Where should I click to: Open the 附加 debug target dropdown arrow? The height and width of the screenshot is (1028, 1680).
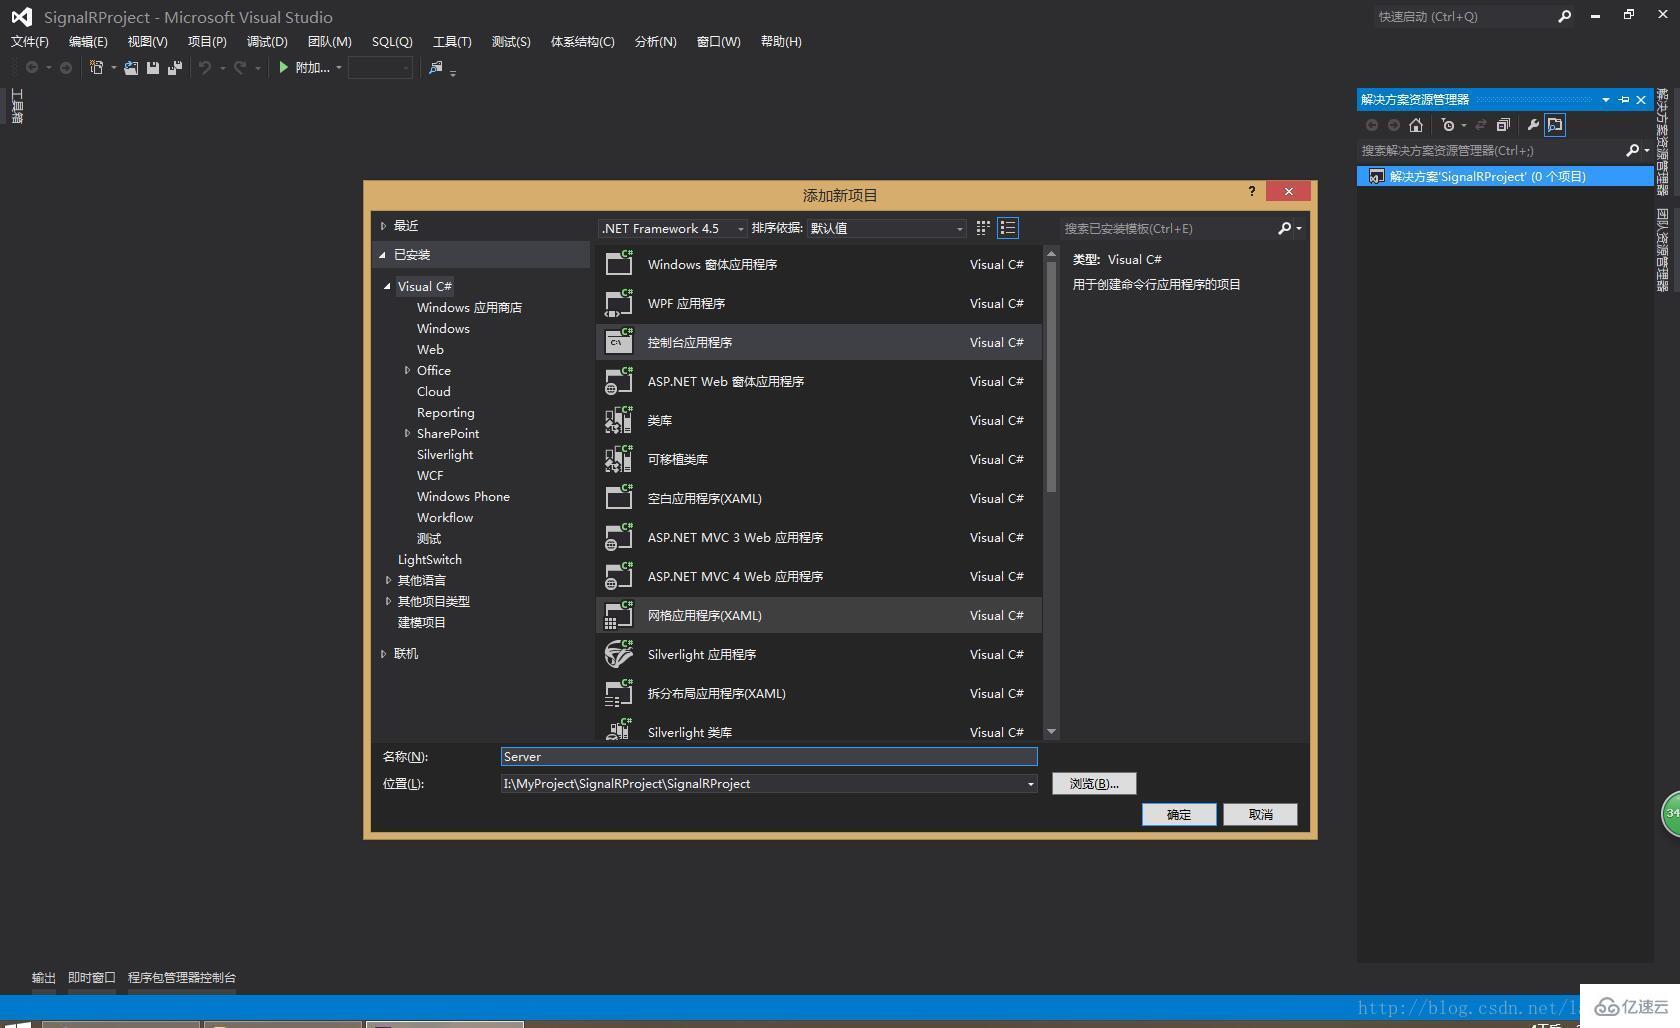pyautogui.click(x=339, y=68)
